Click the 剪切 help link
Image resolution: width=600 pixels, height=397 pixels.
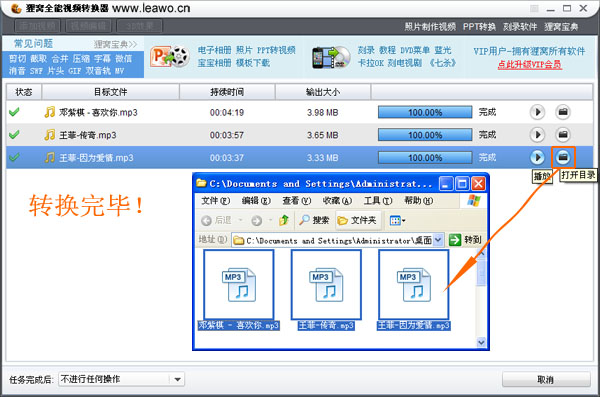18,59
